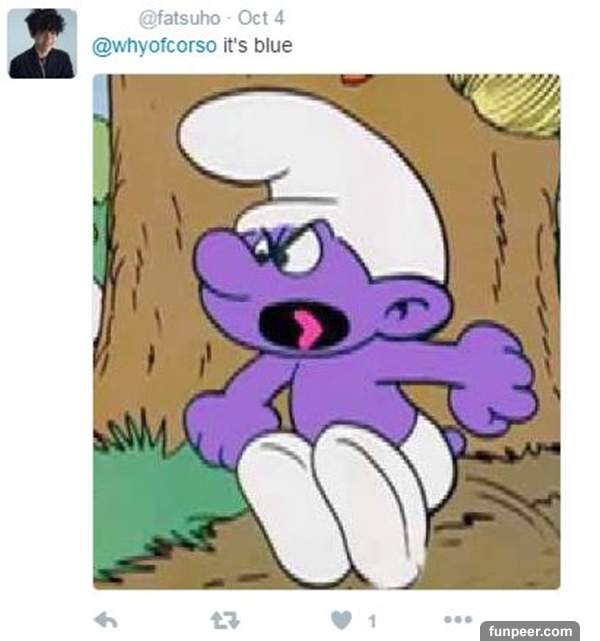The width and height of the screenshot is (600, 641).
Task: Click the smurf's outstretched purple hand
Action: click(492, 376)
